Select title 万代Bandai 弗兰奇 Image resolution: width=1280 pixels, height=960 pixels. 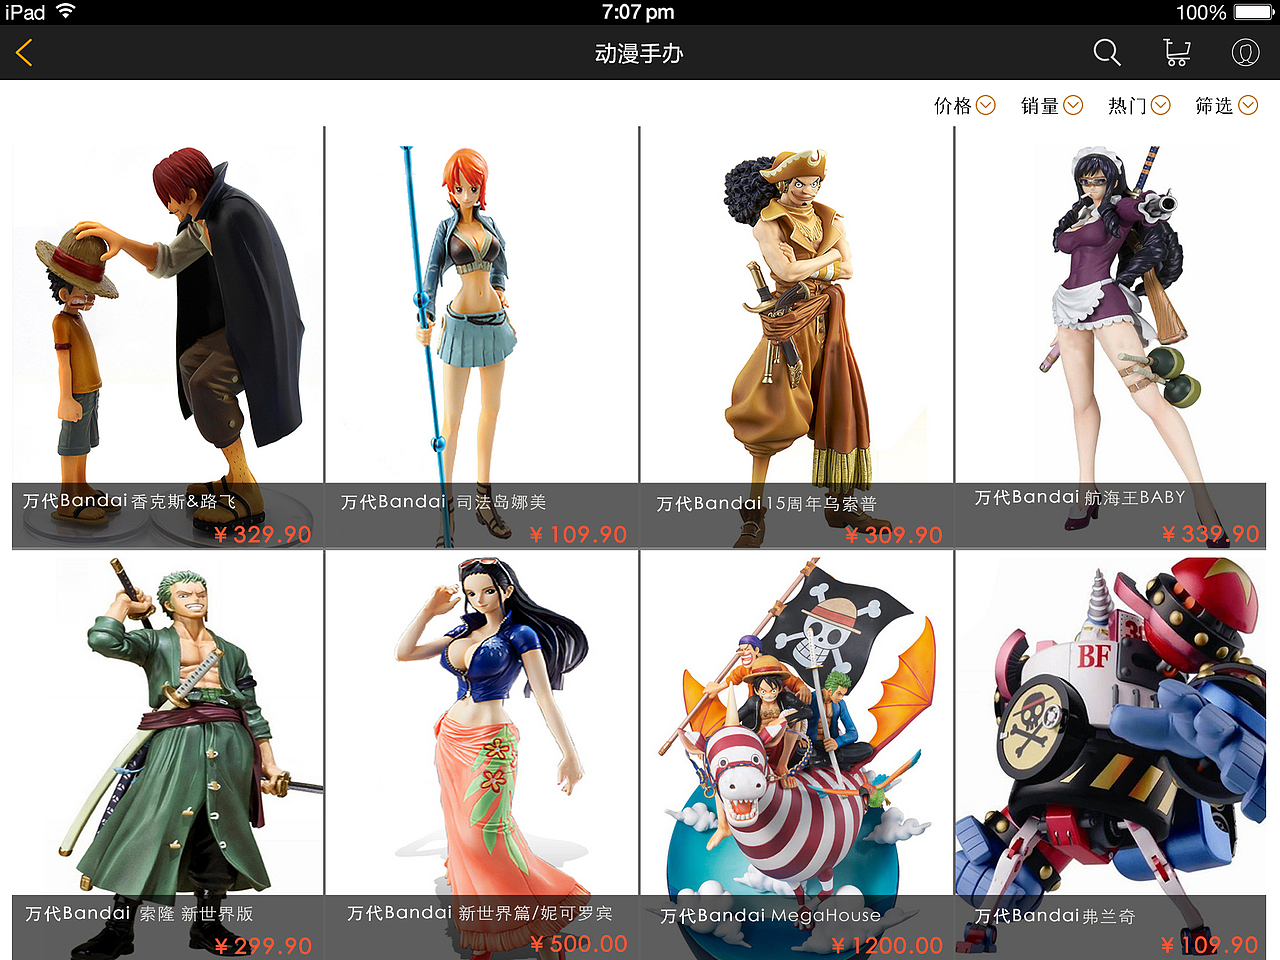[x=1055, y=915]
